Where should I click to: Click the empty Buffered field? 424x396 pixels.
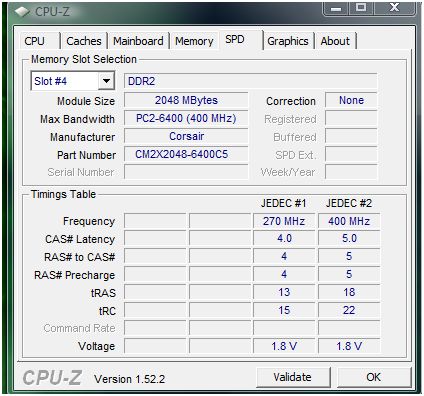pos(351,136)
